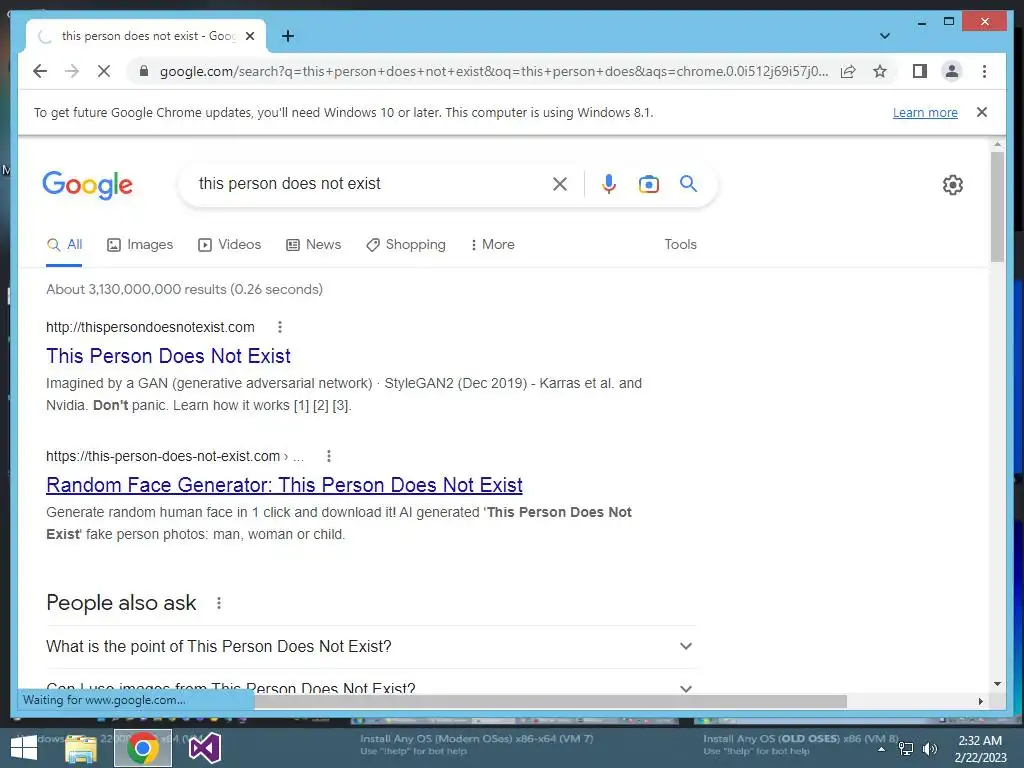Start a voice search with microphone
This screenshot has height=768, width=1024.
coord(609,184)
